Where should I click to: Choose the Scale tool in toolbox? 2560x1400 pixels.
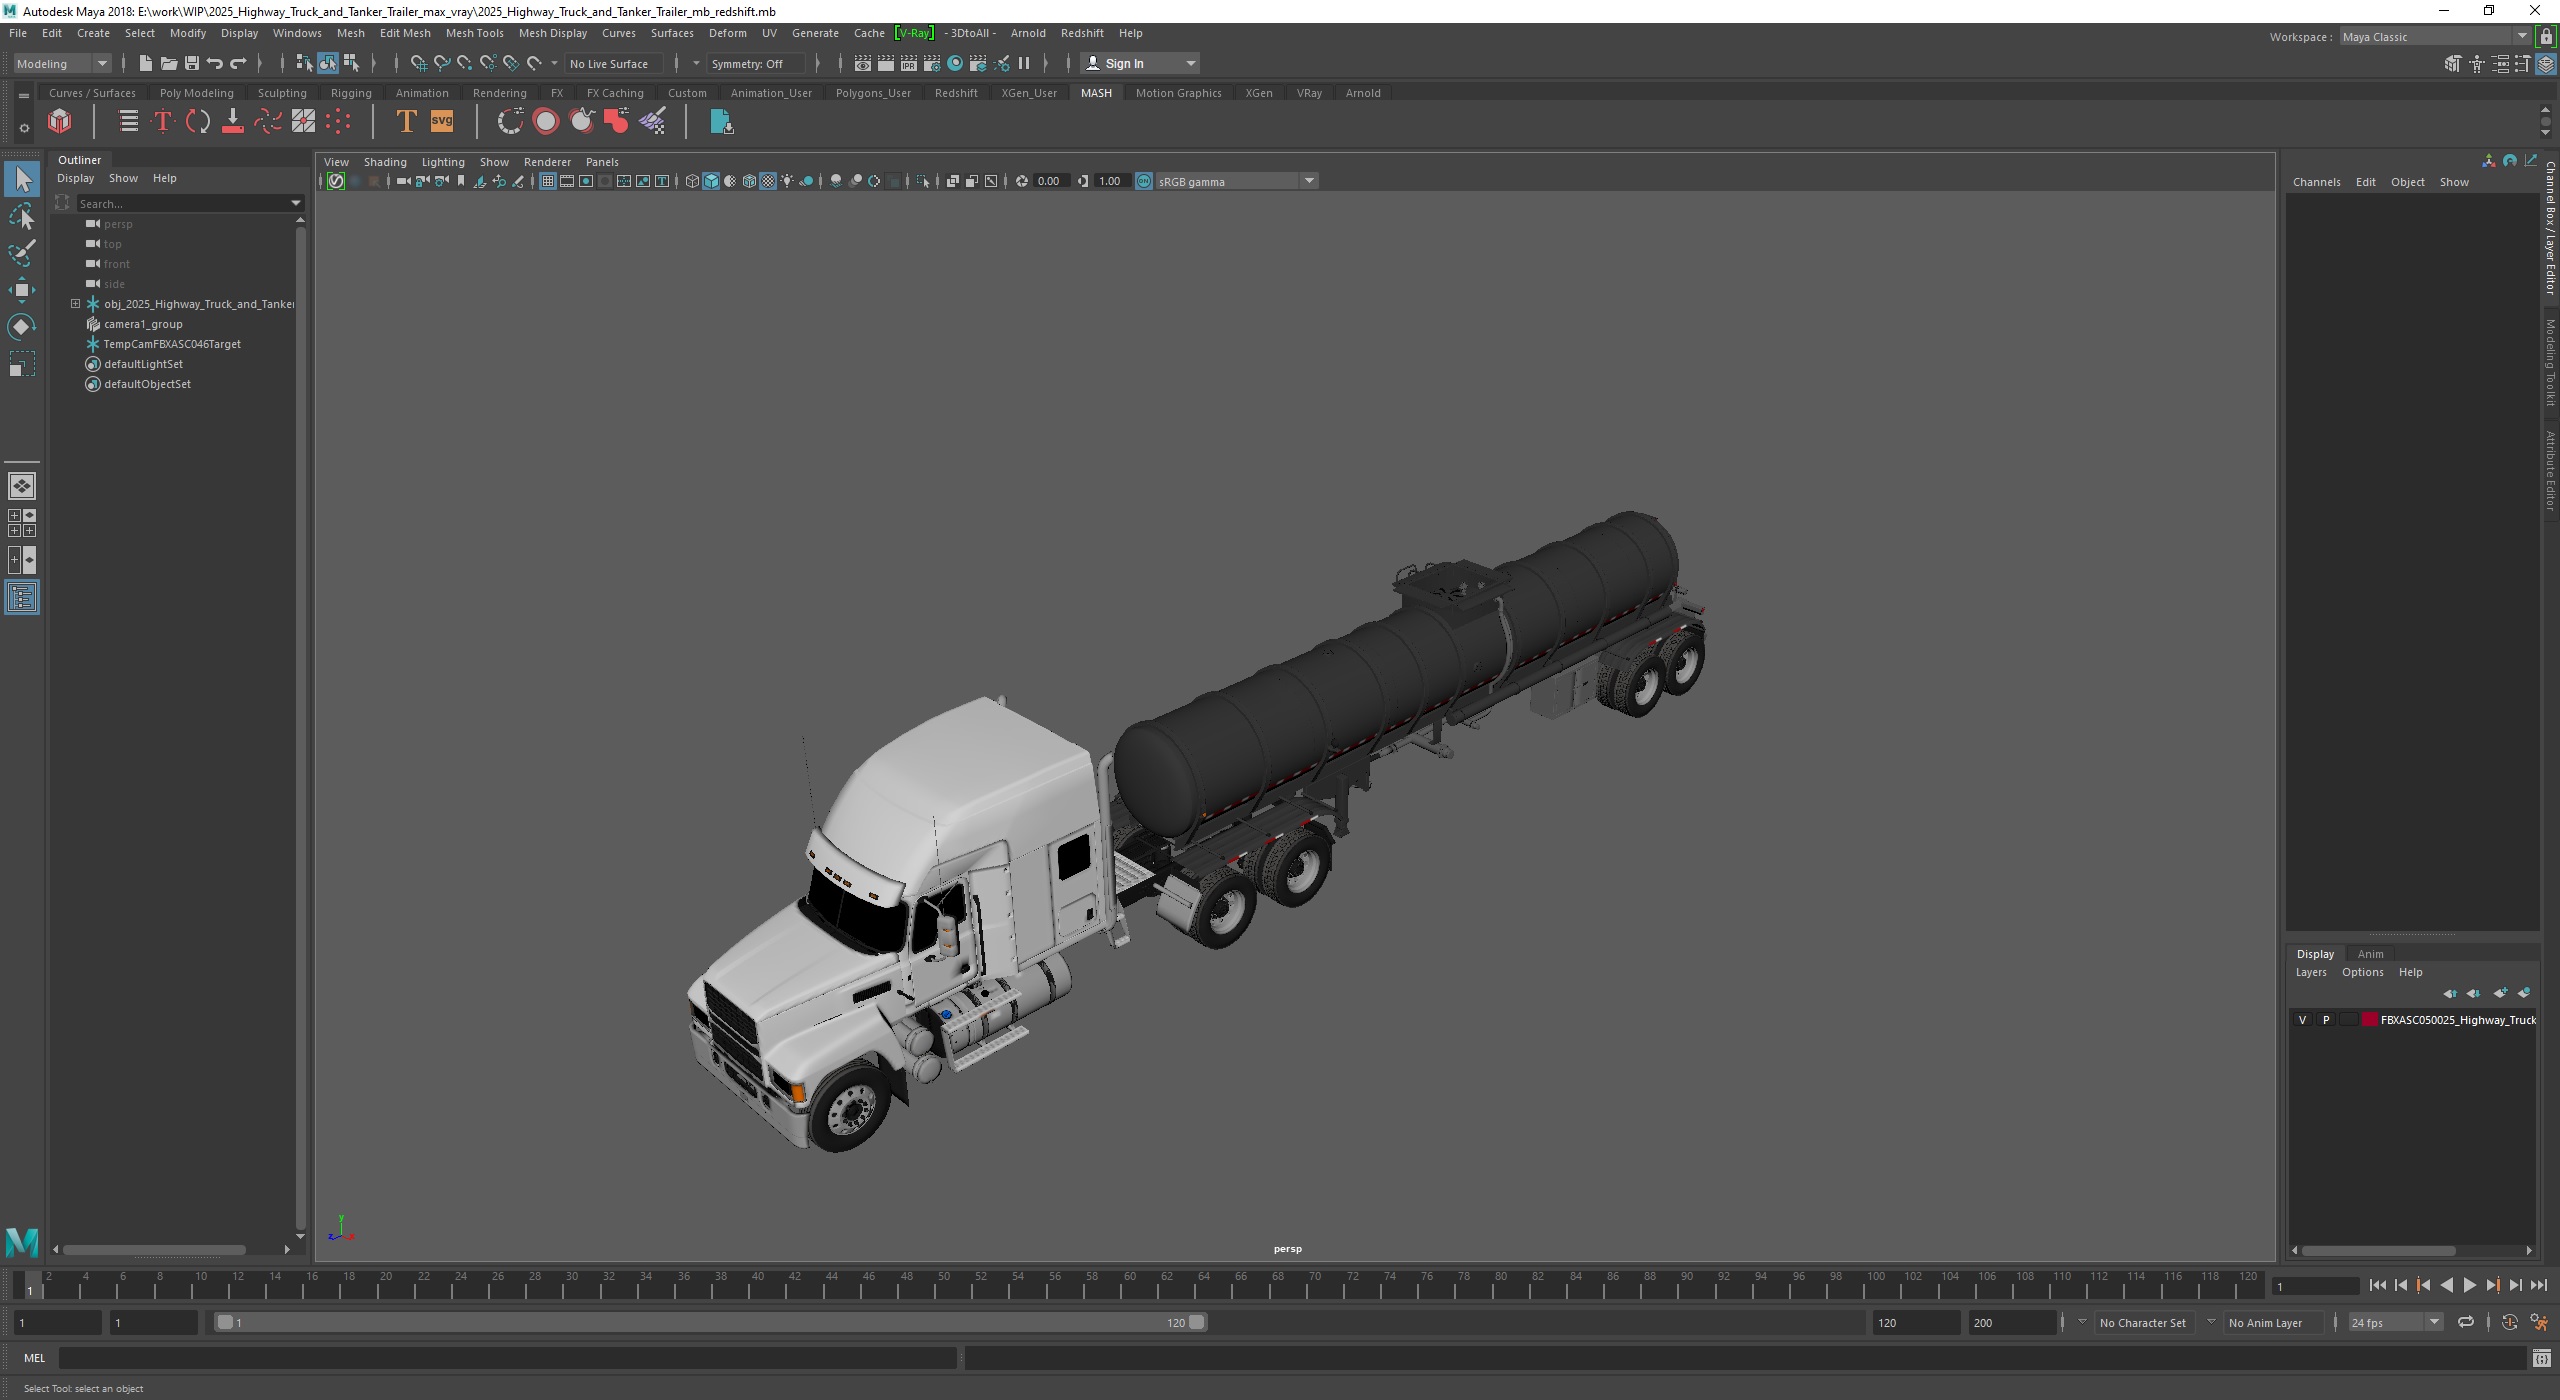[x=22, y=364]
